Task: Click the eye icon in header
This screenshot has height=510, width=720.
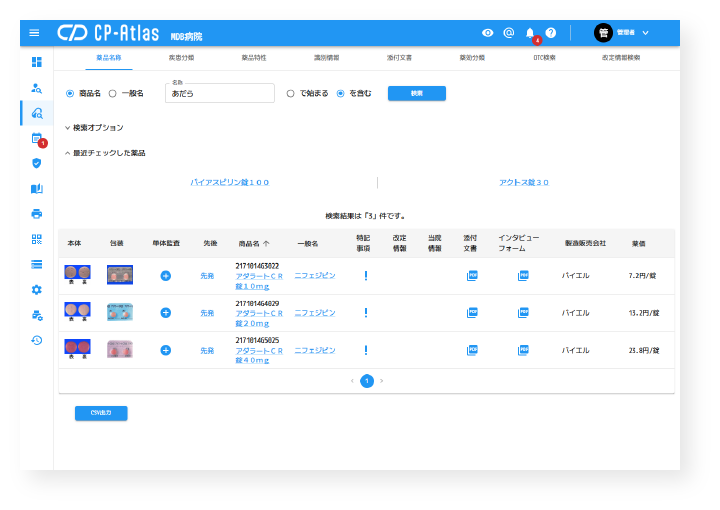Action: coord(487,33)
